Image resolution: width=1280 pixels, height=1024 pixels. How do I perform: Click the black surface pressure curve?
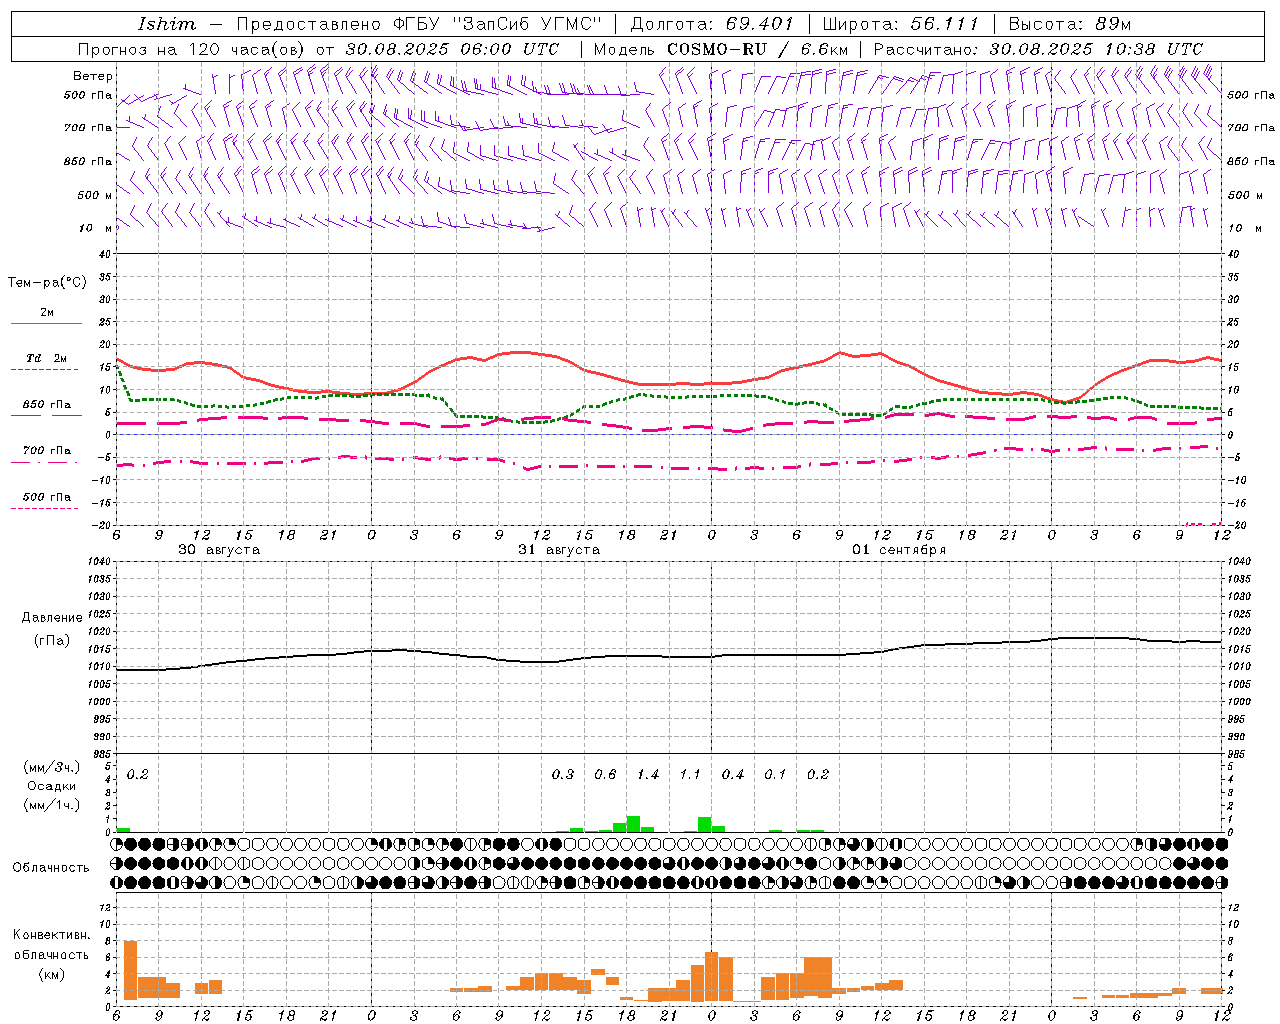(x=670, y=656)
